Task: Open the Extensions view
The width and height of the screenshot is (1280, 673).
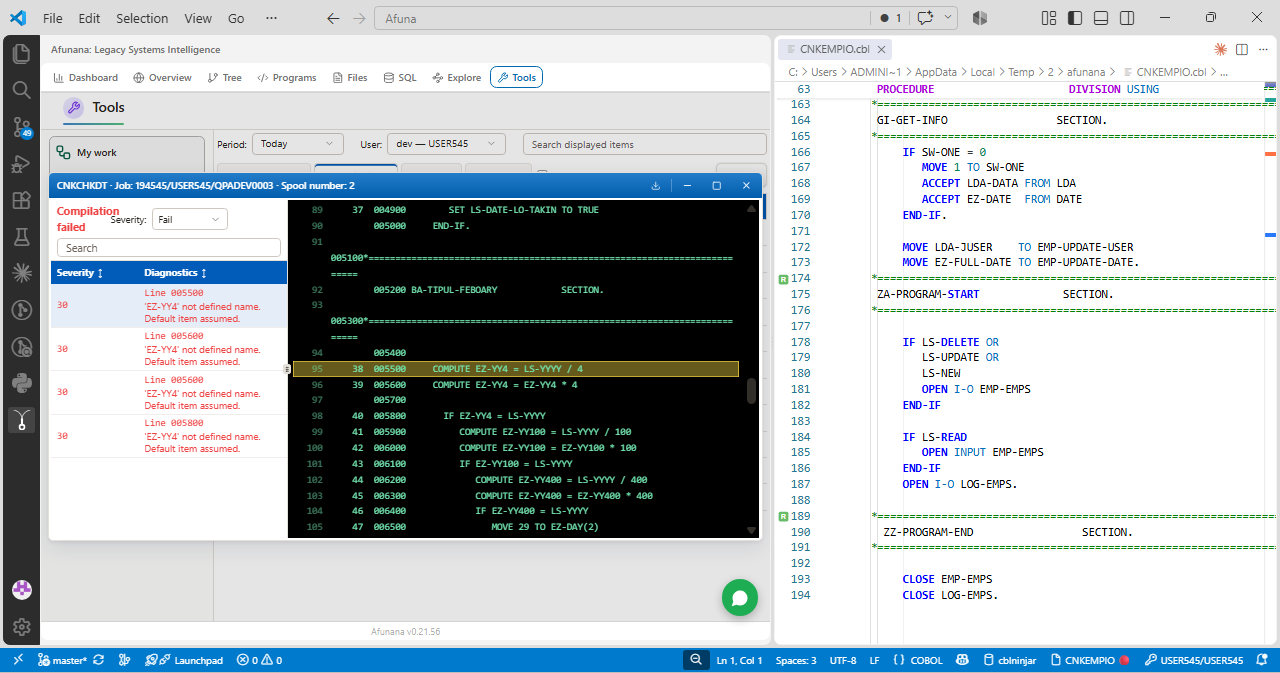Action: pyautogui.click(x=21, y=200)
